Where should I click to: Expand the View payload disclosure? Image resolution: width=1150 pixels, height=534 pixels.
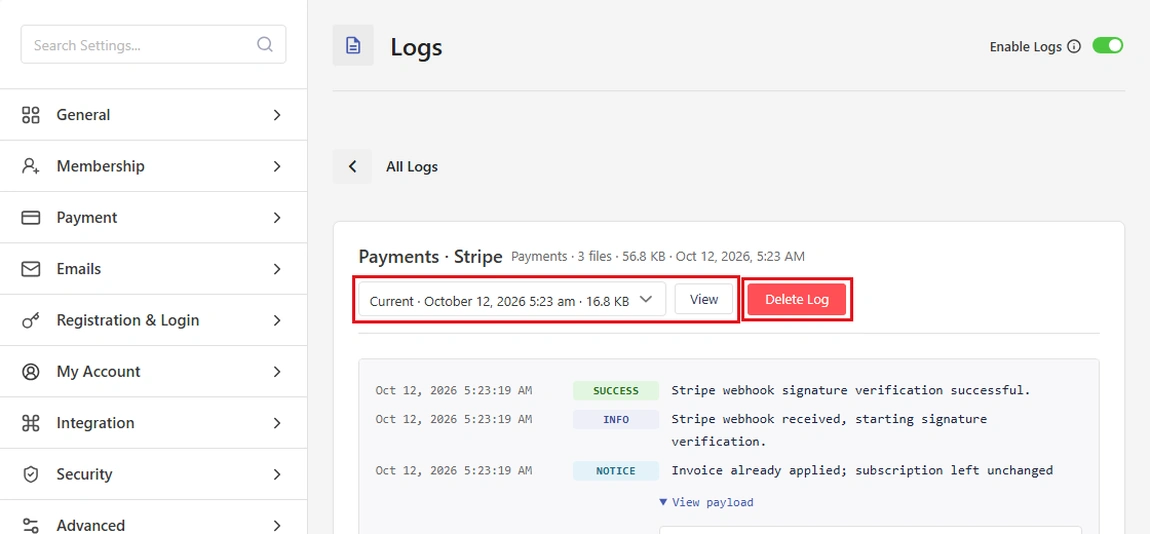tap(706, 502)
